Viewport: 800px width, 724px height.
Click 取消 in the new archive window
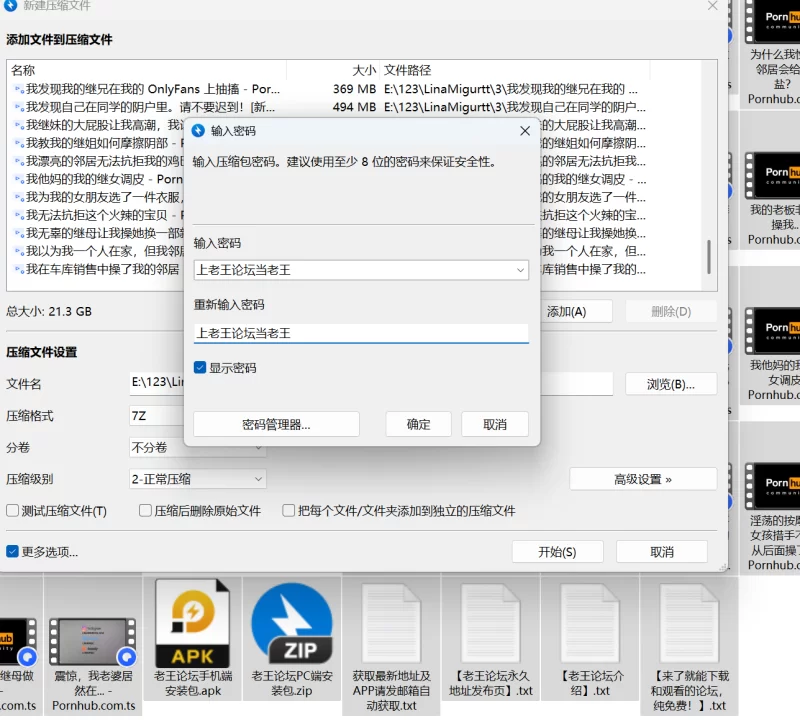click(x=662, y=552)
